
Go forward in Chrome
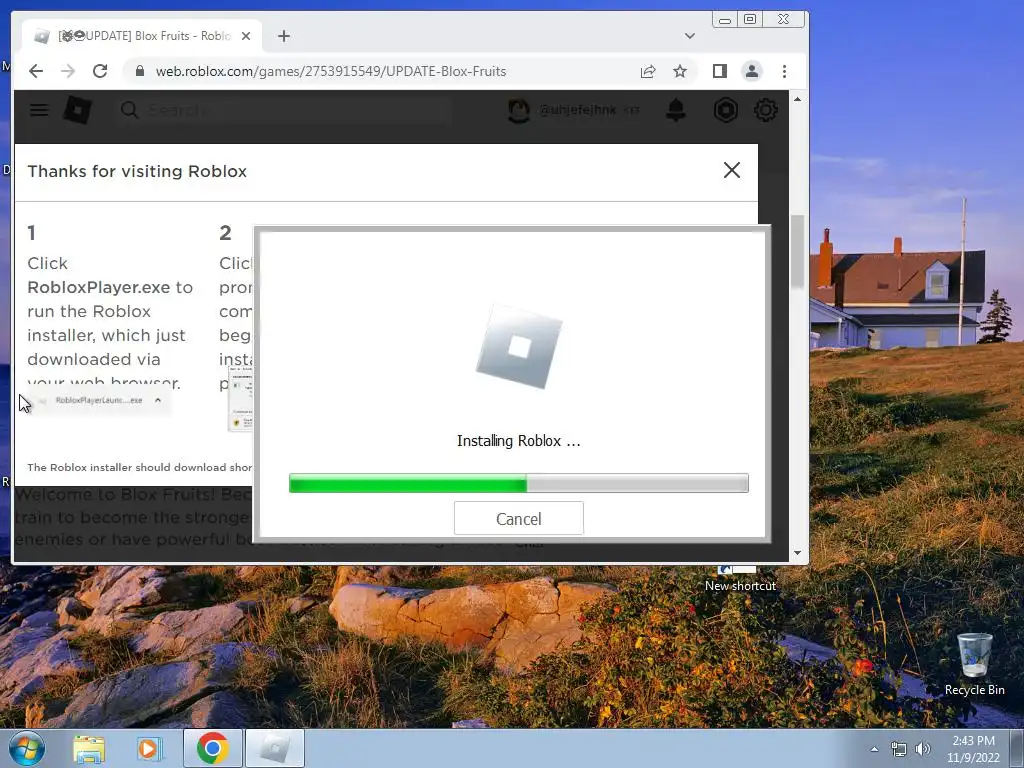pos(68,71)
